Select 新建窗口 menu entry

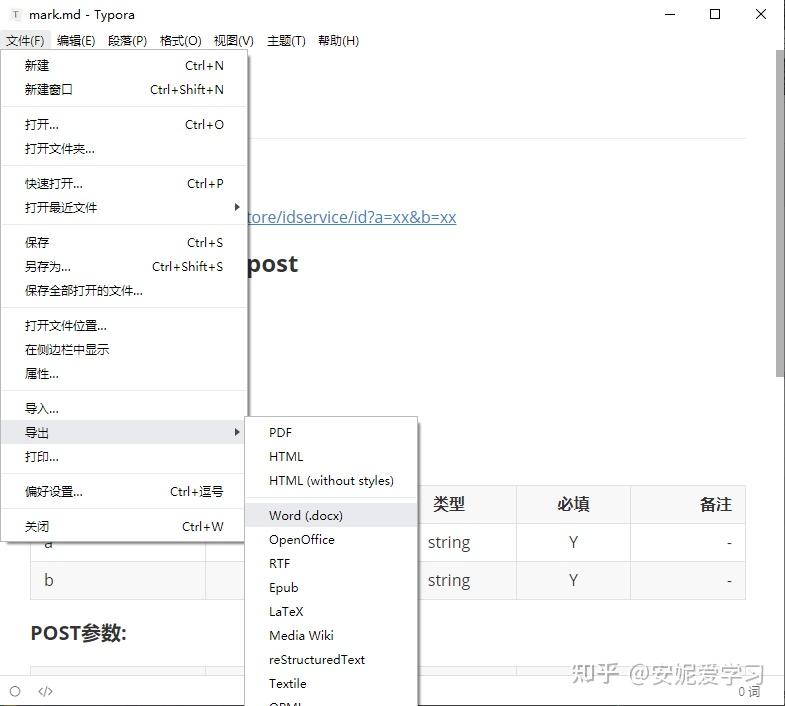(124, 90)
